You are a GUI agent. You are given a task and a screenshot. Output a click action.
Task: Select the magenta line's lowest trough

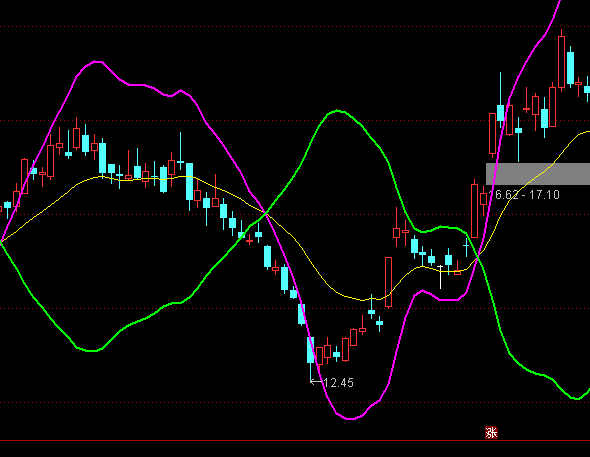coord(350,418)
